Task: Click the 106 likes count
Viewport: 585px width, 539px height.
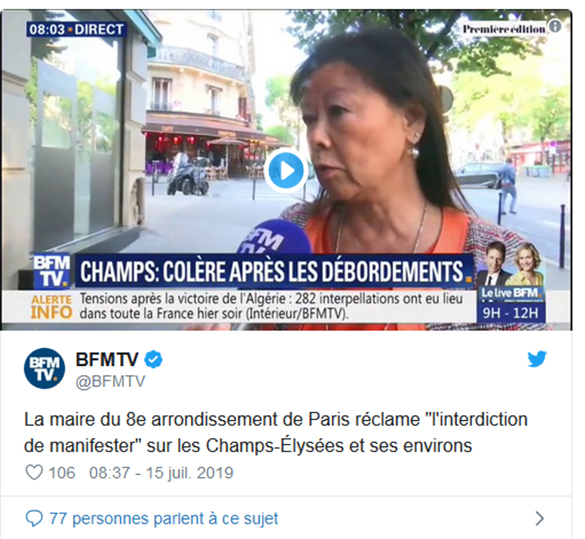Action: pos(62,473)
